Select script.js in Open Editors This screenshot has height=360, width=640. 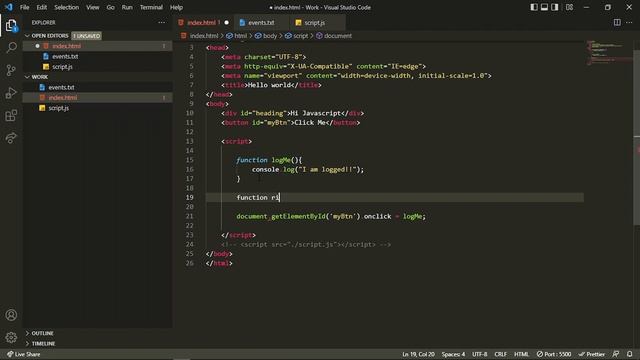pyautogui.click(x=98, y=67)
